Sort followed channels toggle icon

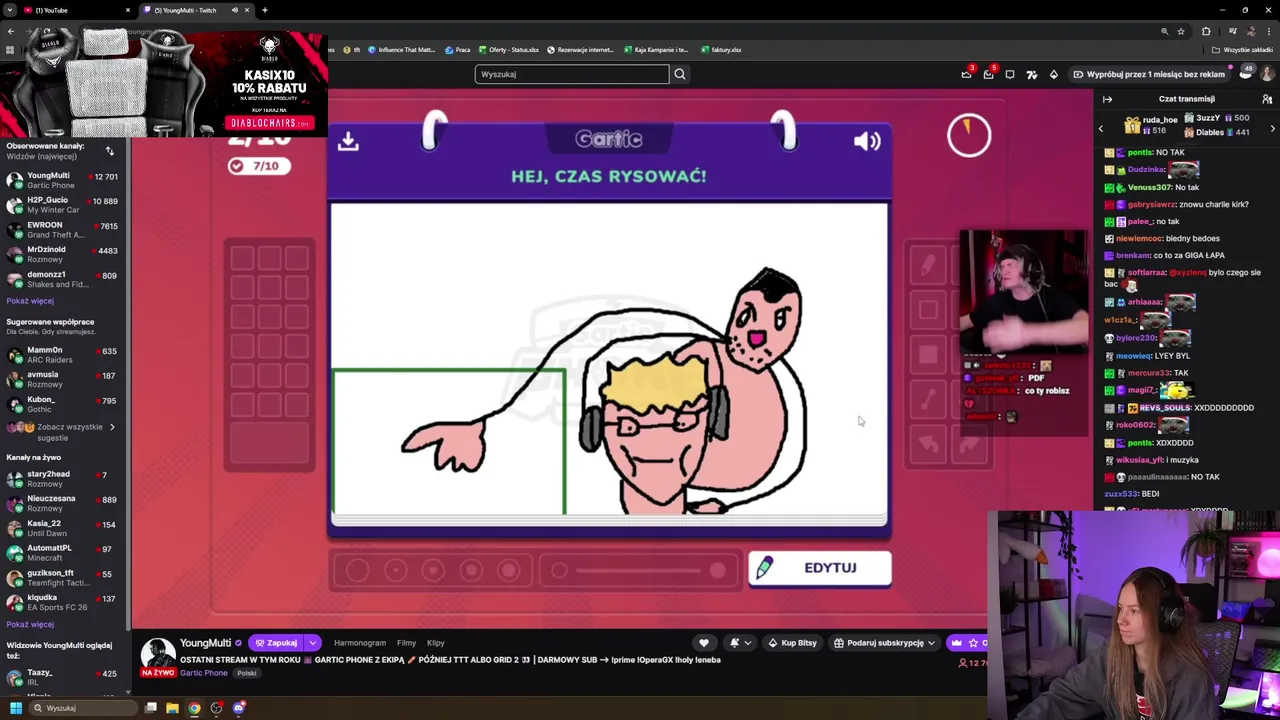tap(110, 151)
